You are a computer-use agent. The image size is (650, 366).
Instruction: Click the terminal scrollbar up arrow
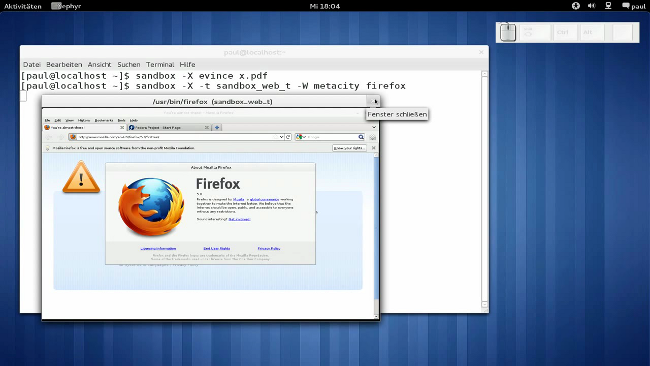[484, 74]
